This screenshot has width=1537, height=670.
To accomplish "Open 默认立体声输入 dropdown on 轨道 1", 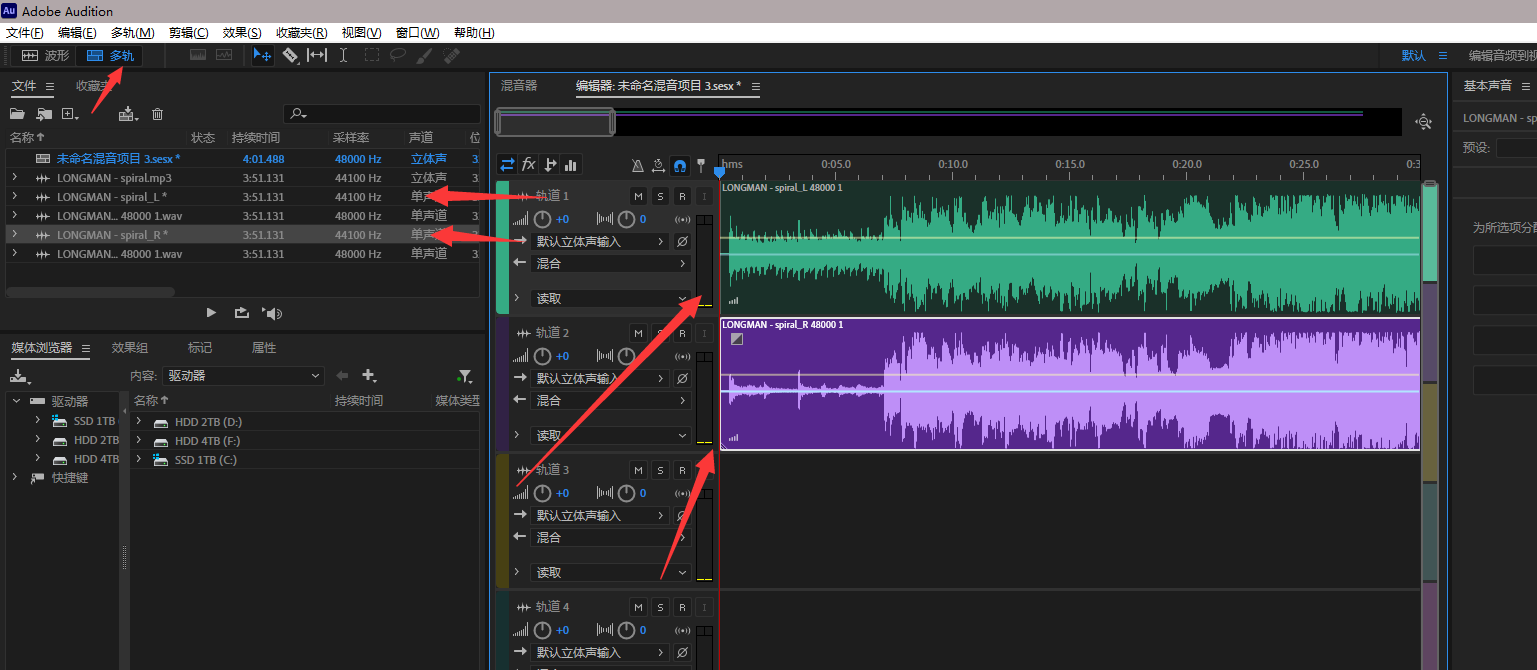I will (600, 241).
